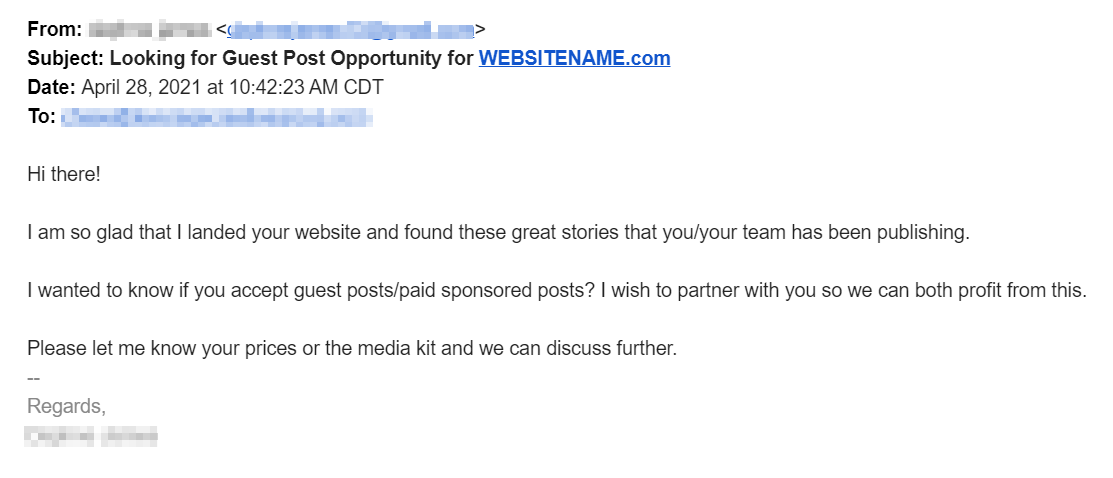Click the bold To: label
The image size is (1113, 478).
click(41, 117)
